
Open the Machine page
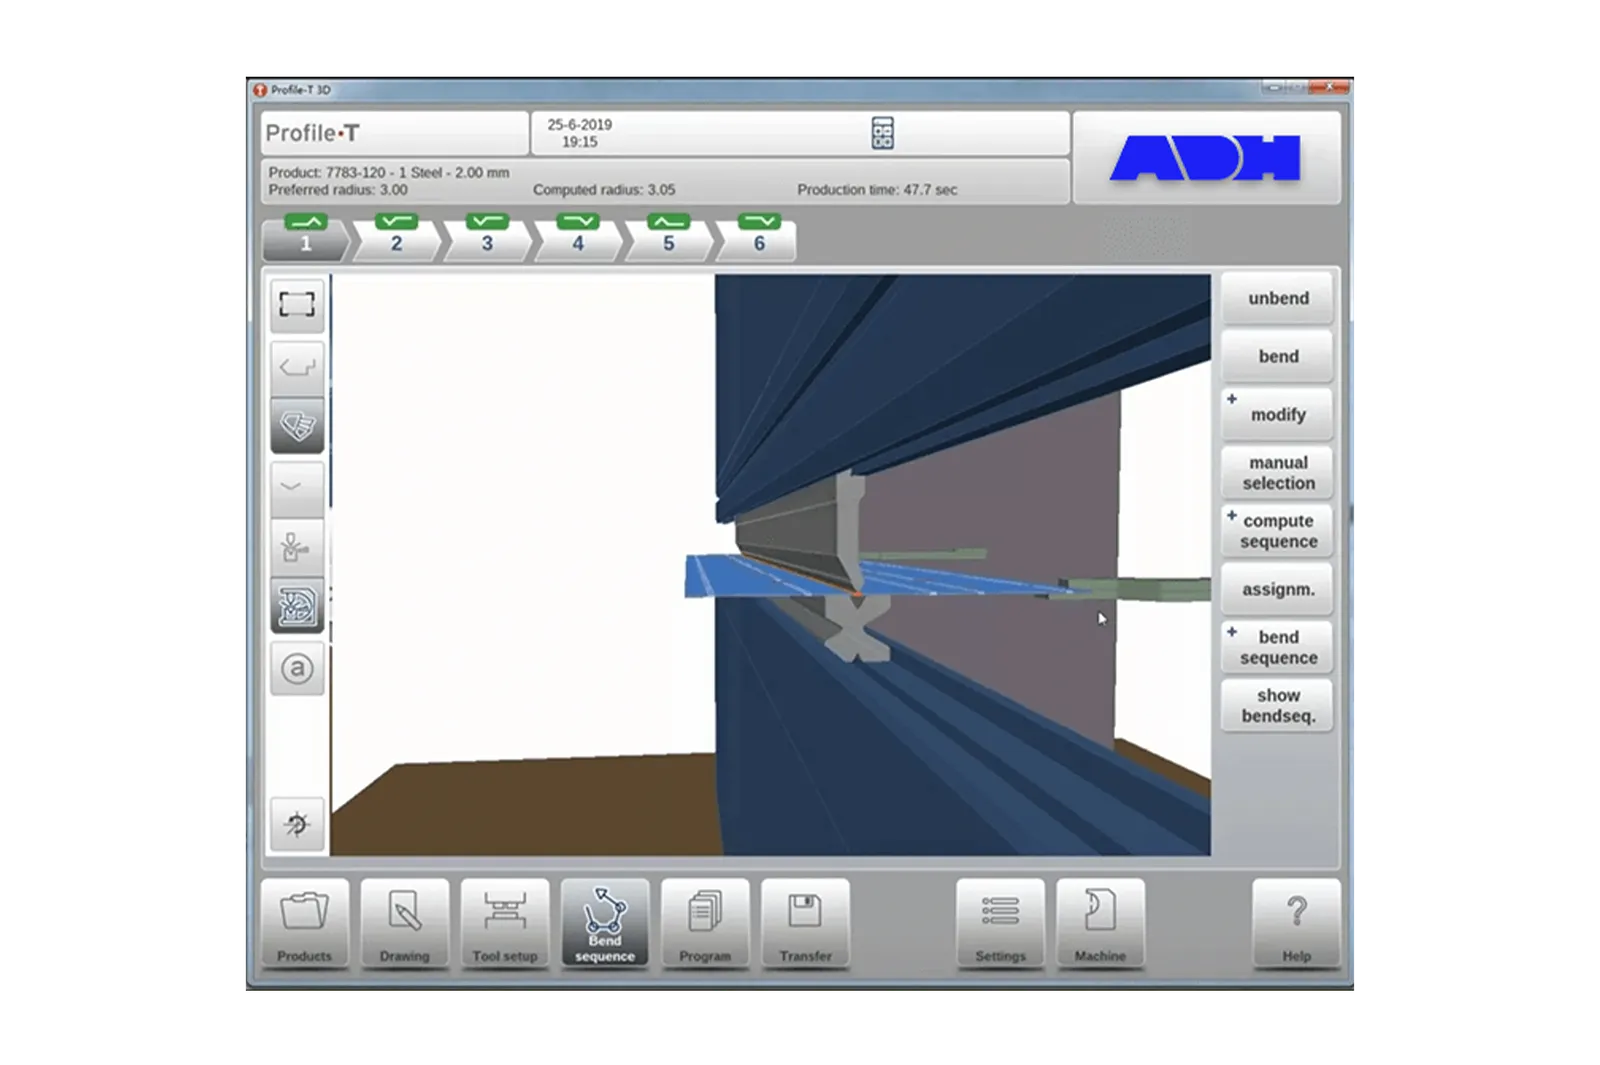point(1100,923)
